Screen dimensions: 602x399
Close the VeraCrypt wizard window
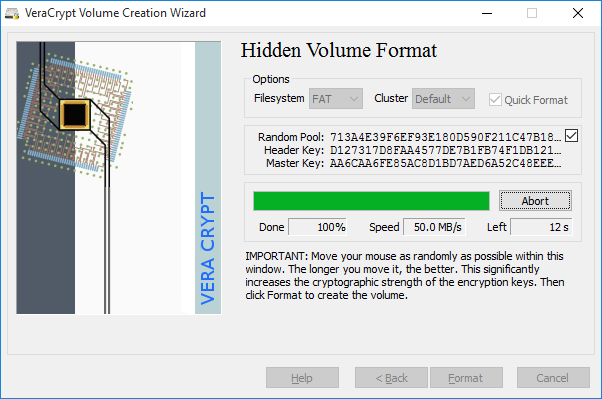pos(578,13)
